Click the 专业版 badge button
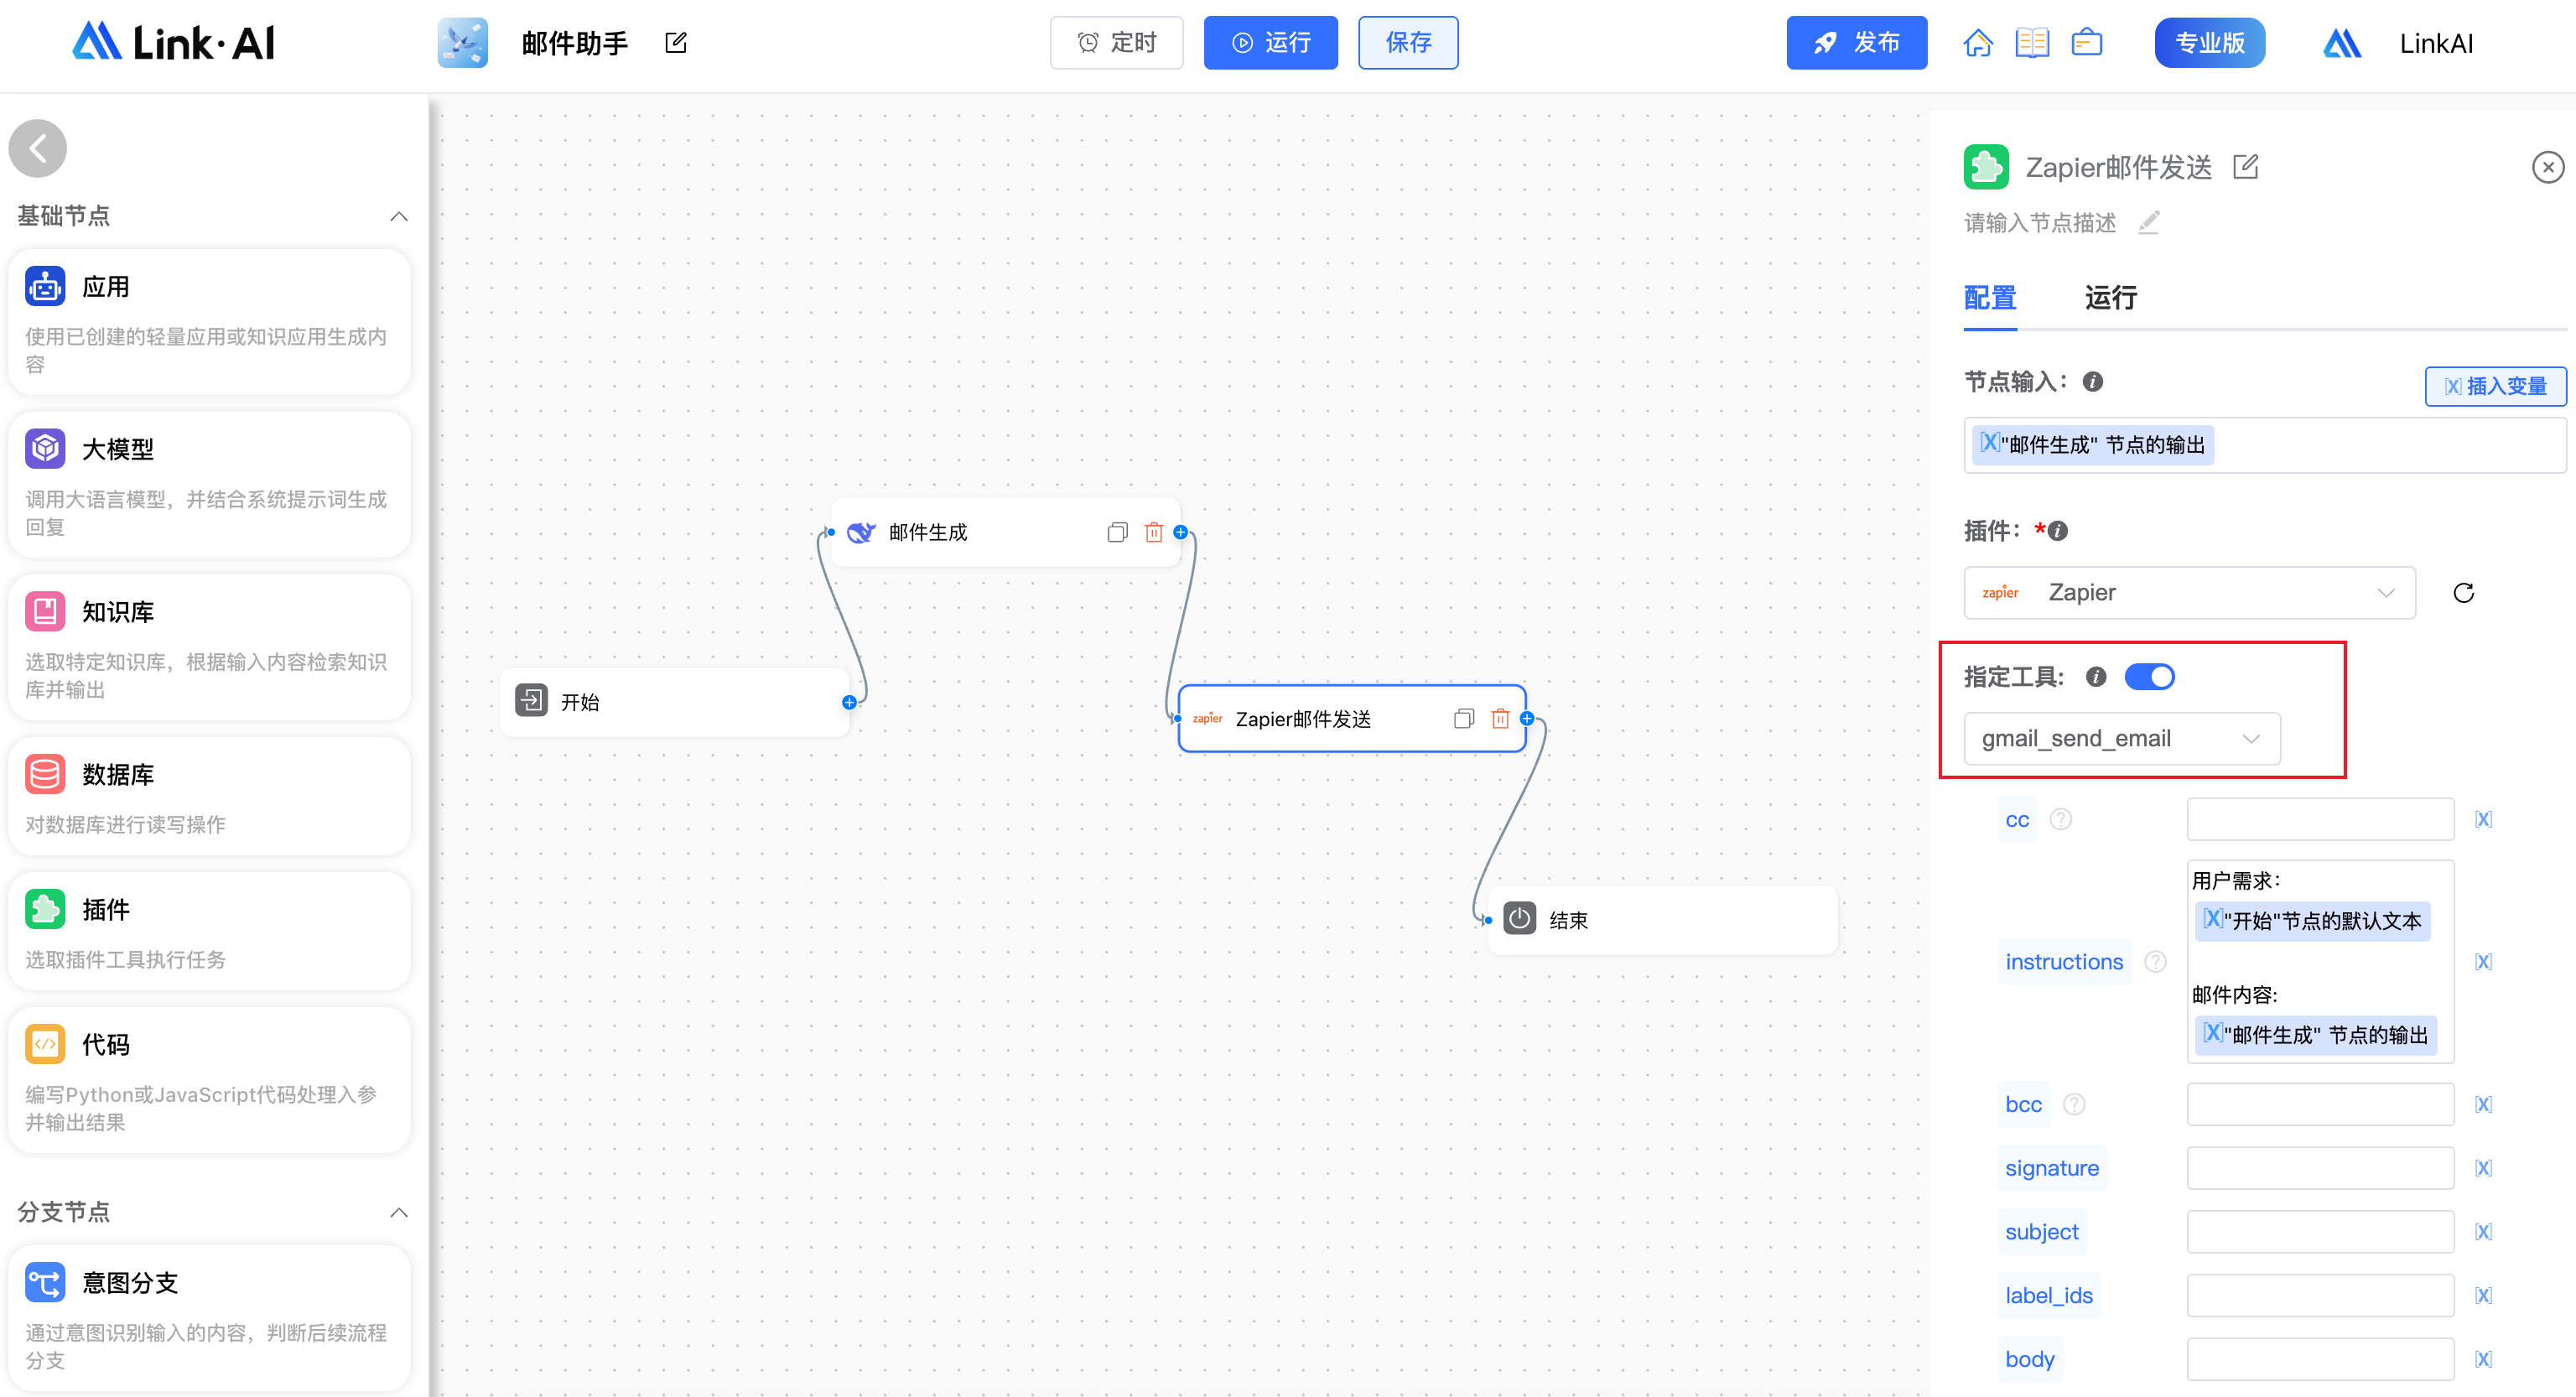The image size is (2576, 1397). pos(2209,42)
